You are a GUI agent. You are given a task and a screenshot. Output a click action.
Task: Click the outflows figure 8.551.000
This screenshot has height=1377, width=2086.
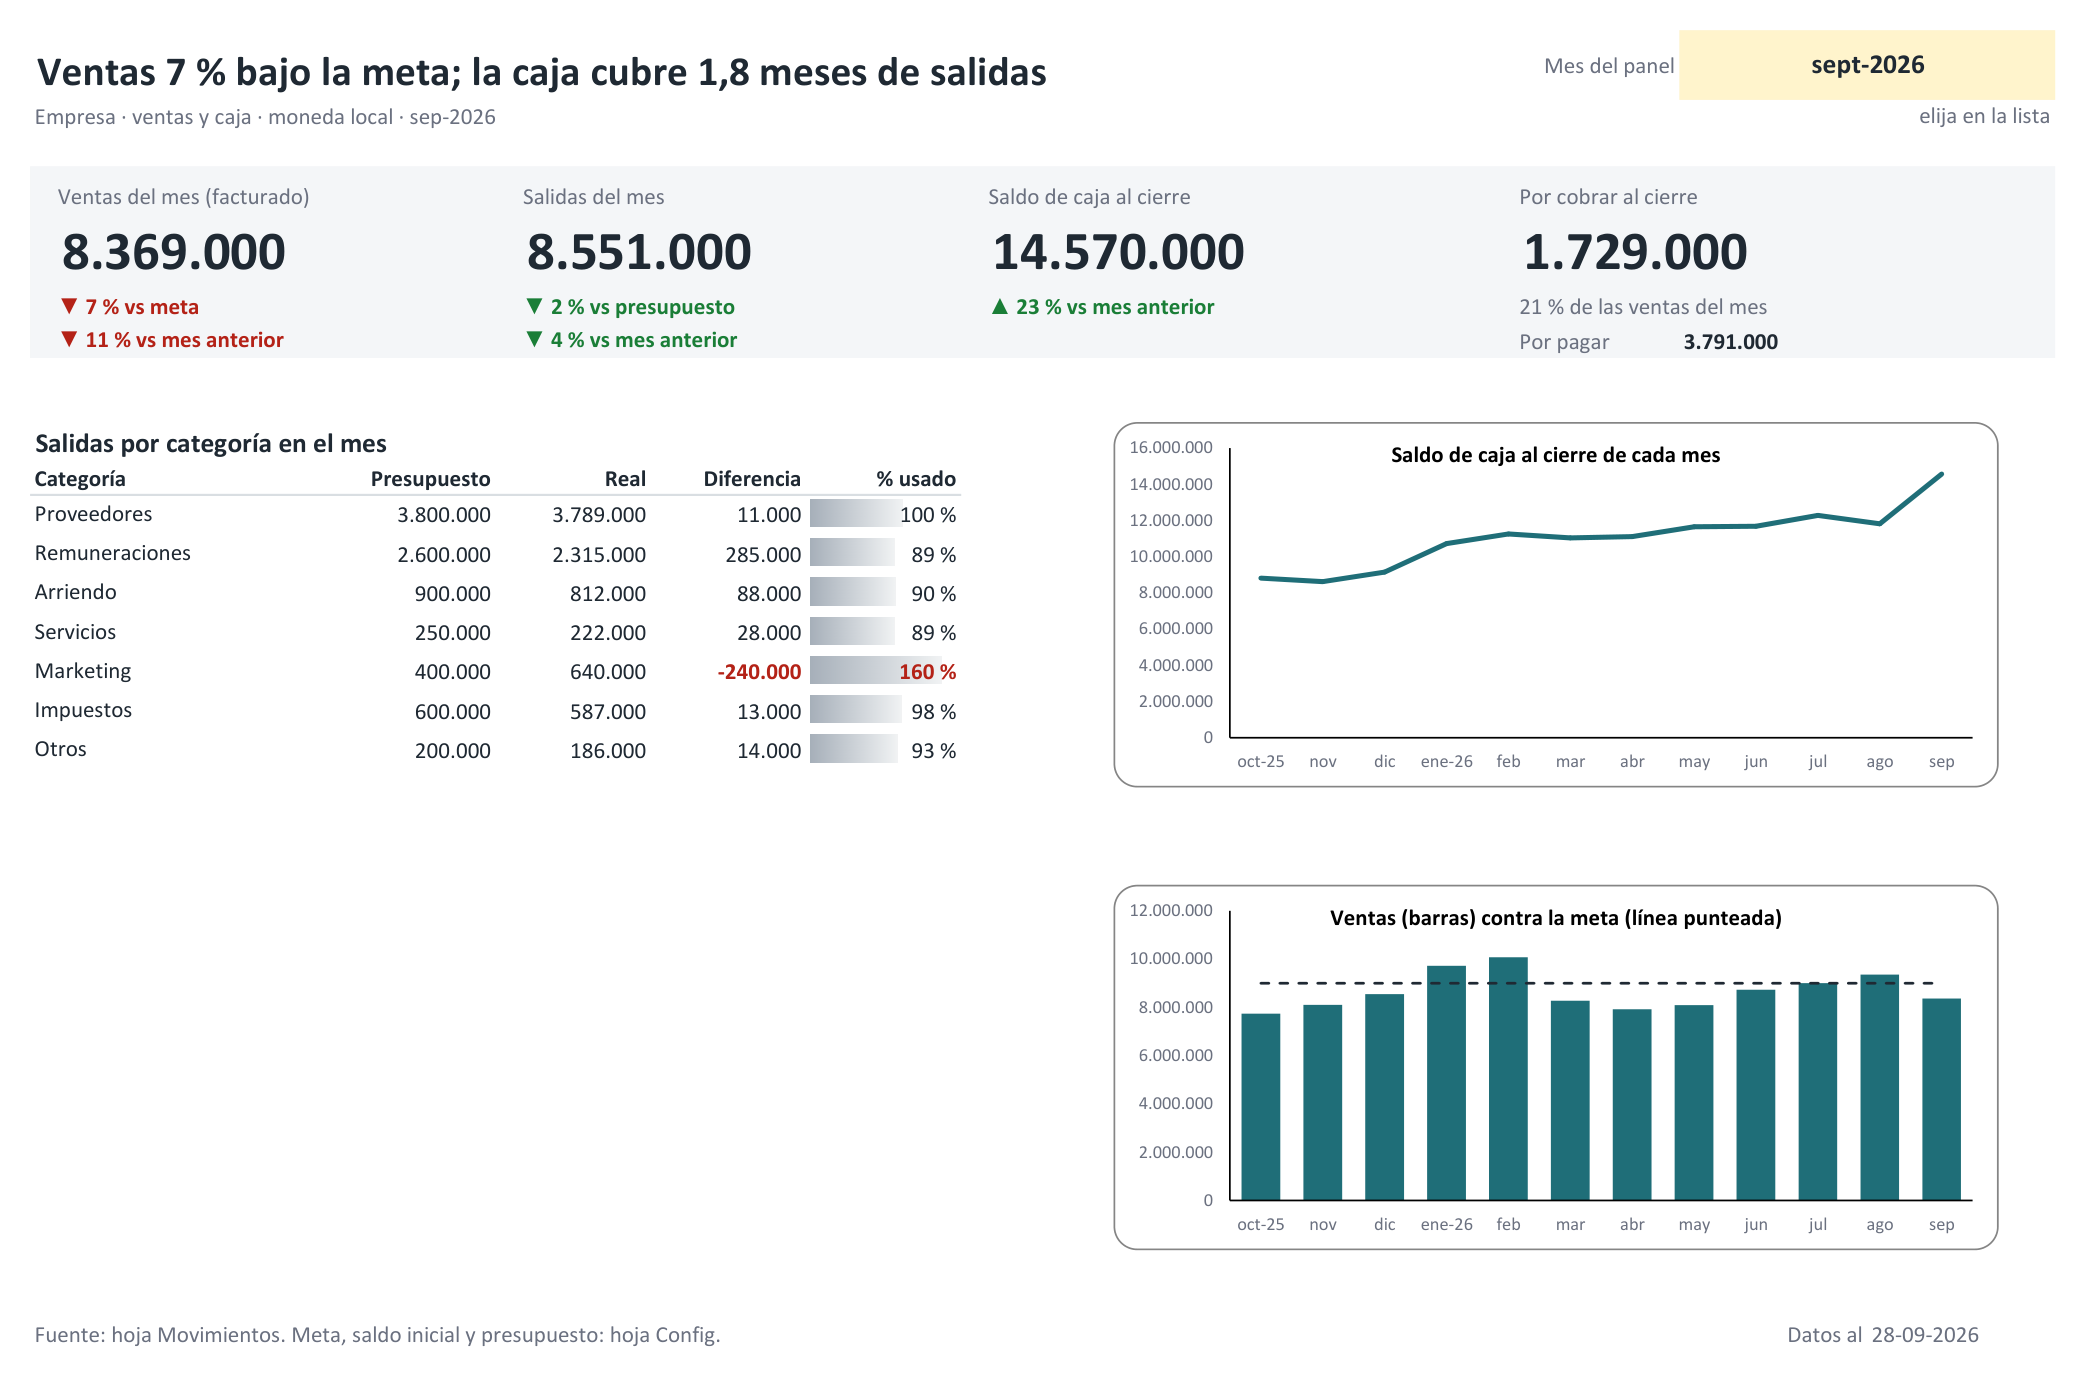click(x=639, y=251)
